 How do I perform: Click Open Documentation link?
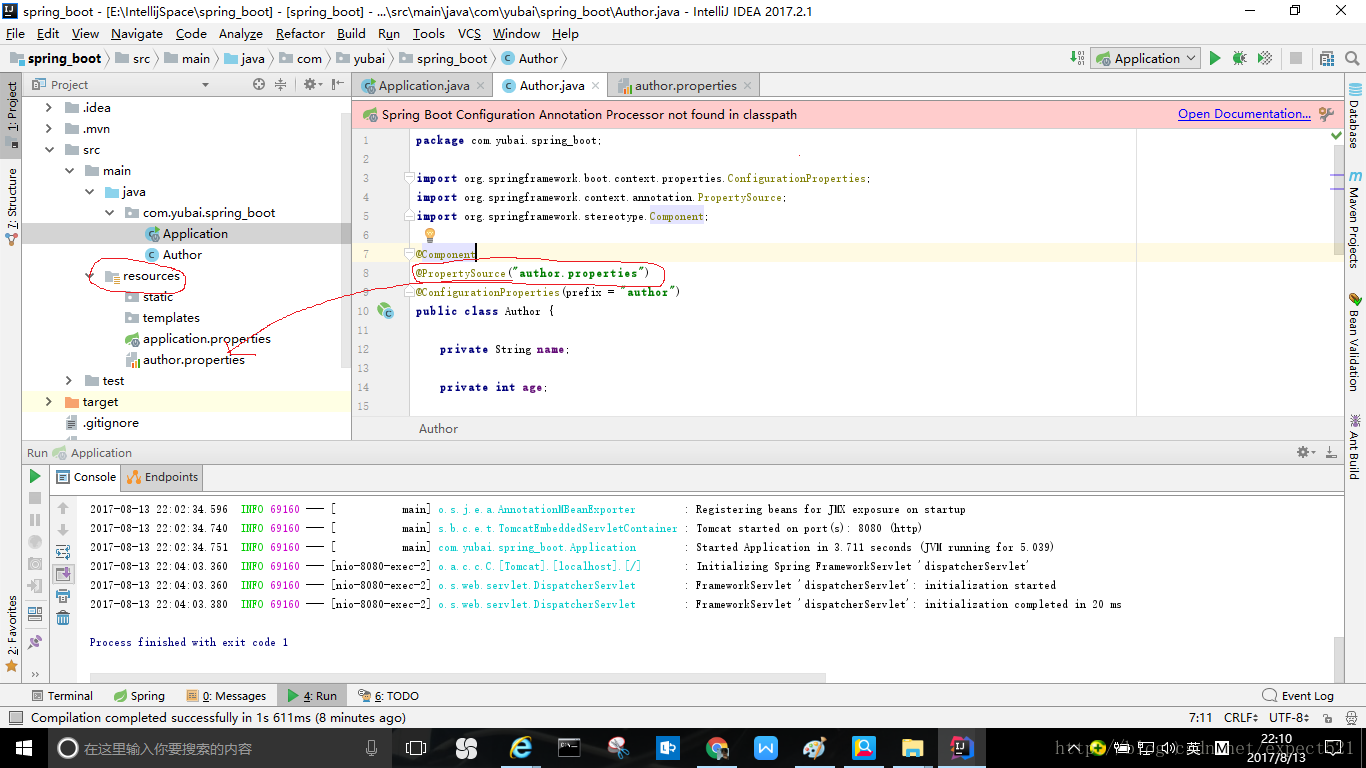[x=1244, y=114]
